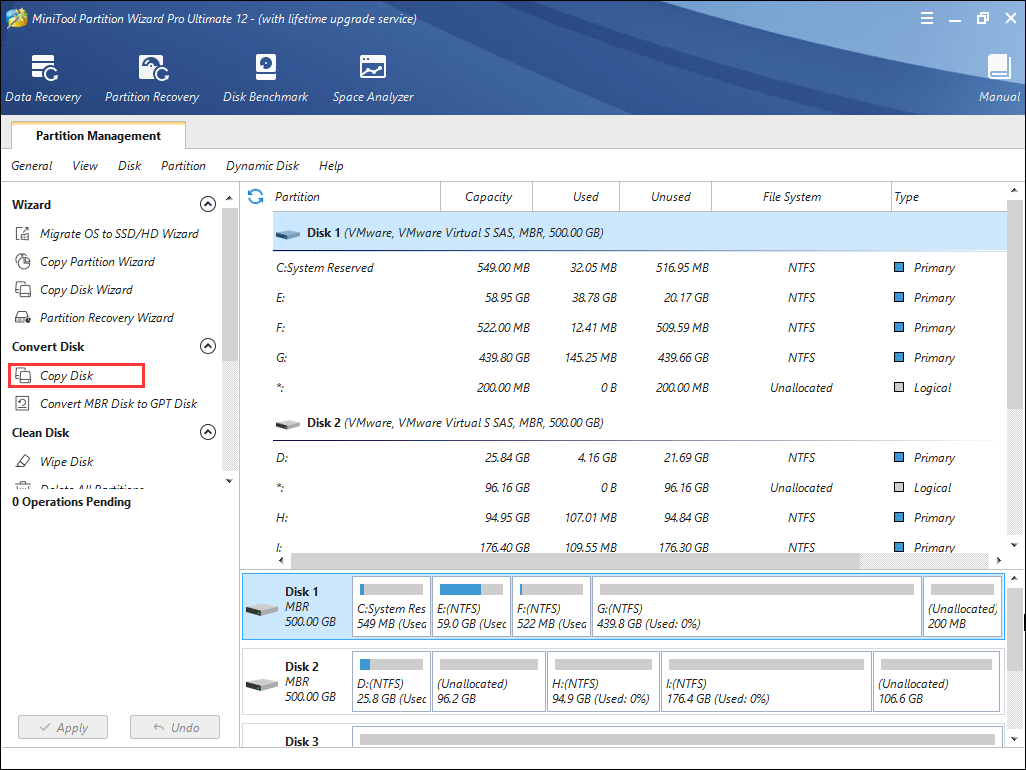Screen dimensions: 1026x770
Task: Select the H:(NTFS) block in the disk map
Action: tap(603, 681)
